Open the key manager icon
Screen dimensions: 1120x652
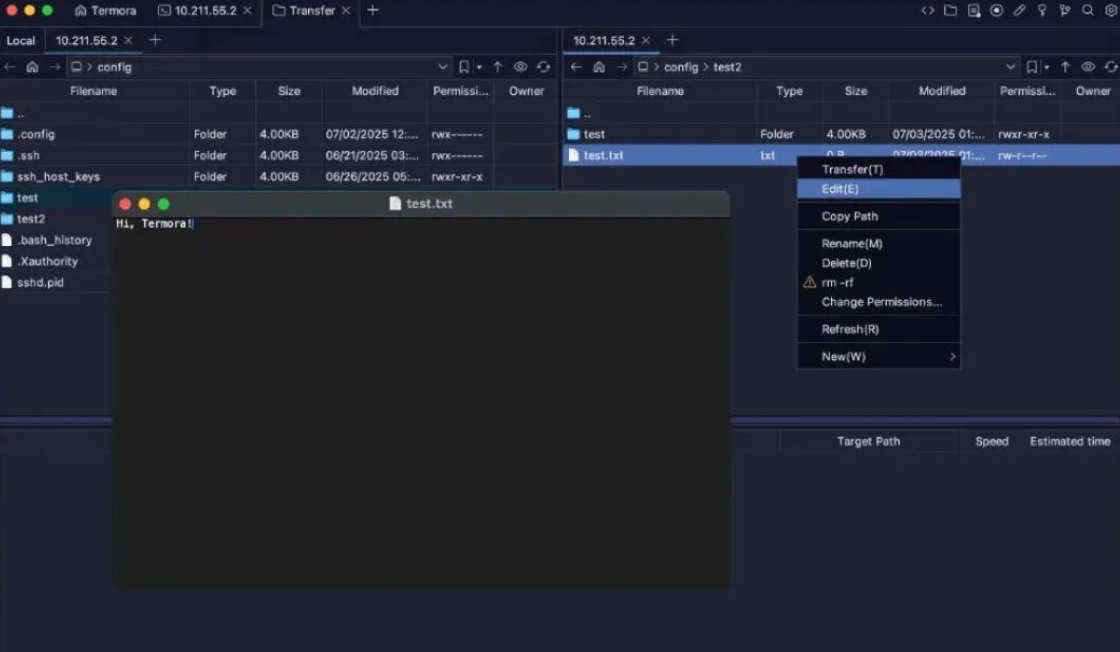point(1042,10)
